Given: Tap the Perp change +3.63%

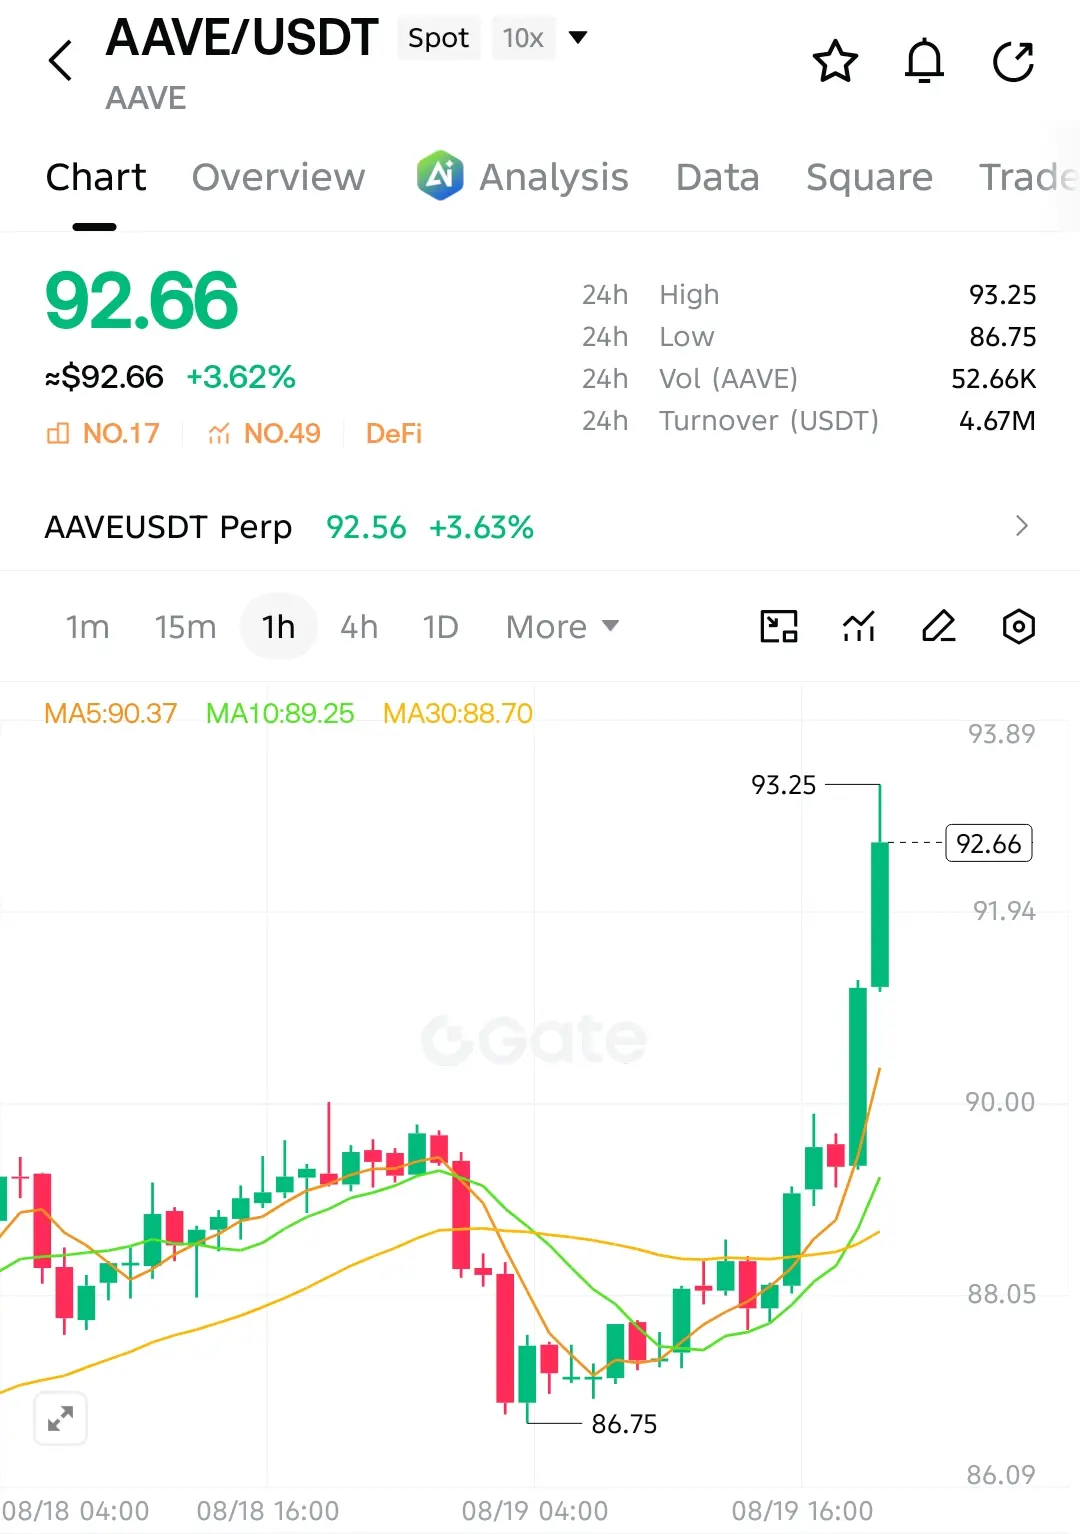Looking at the screenshot, I should (481, 527).
